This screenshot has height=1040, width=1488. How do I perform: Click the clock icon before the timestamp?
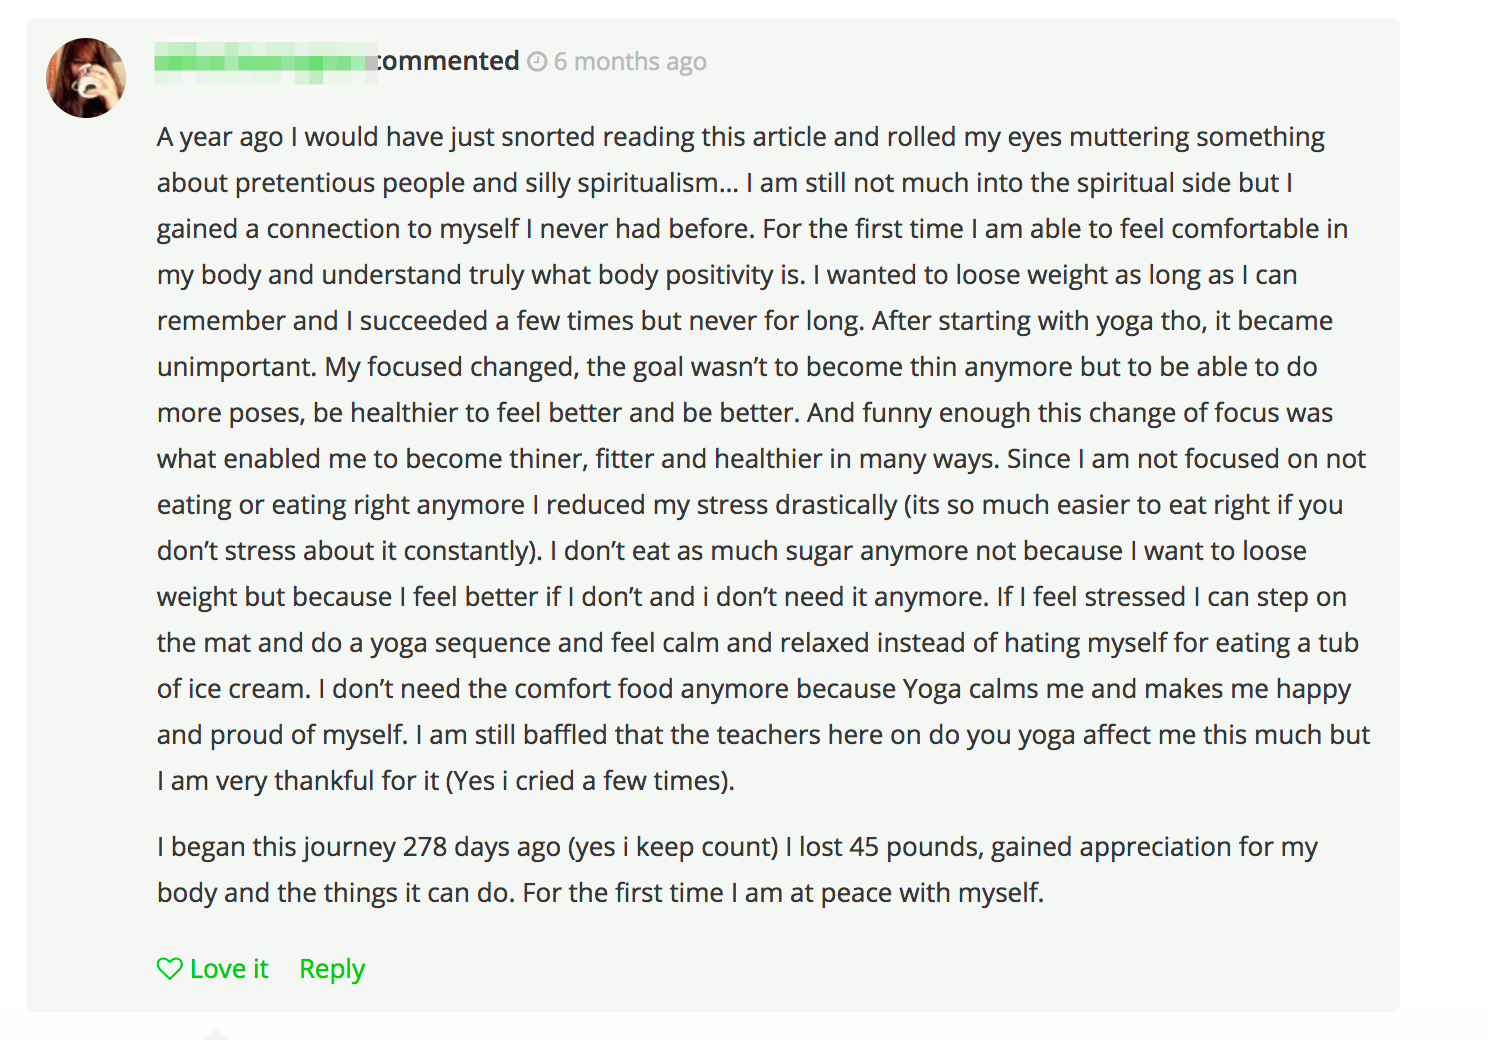pyautogui.click(x=537, y=62)
